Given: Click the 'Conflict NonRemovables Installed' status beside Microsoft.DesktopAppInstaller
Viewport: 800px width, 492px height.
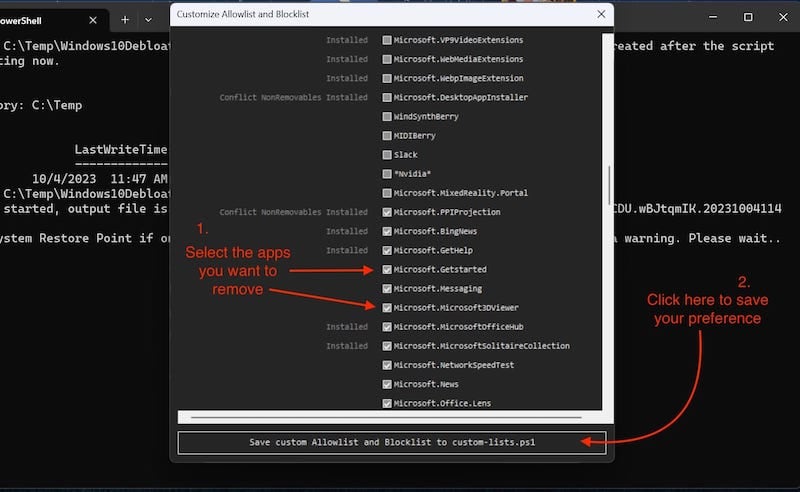Looking at the screenshot, I should pos(293,97).
